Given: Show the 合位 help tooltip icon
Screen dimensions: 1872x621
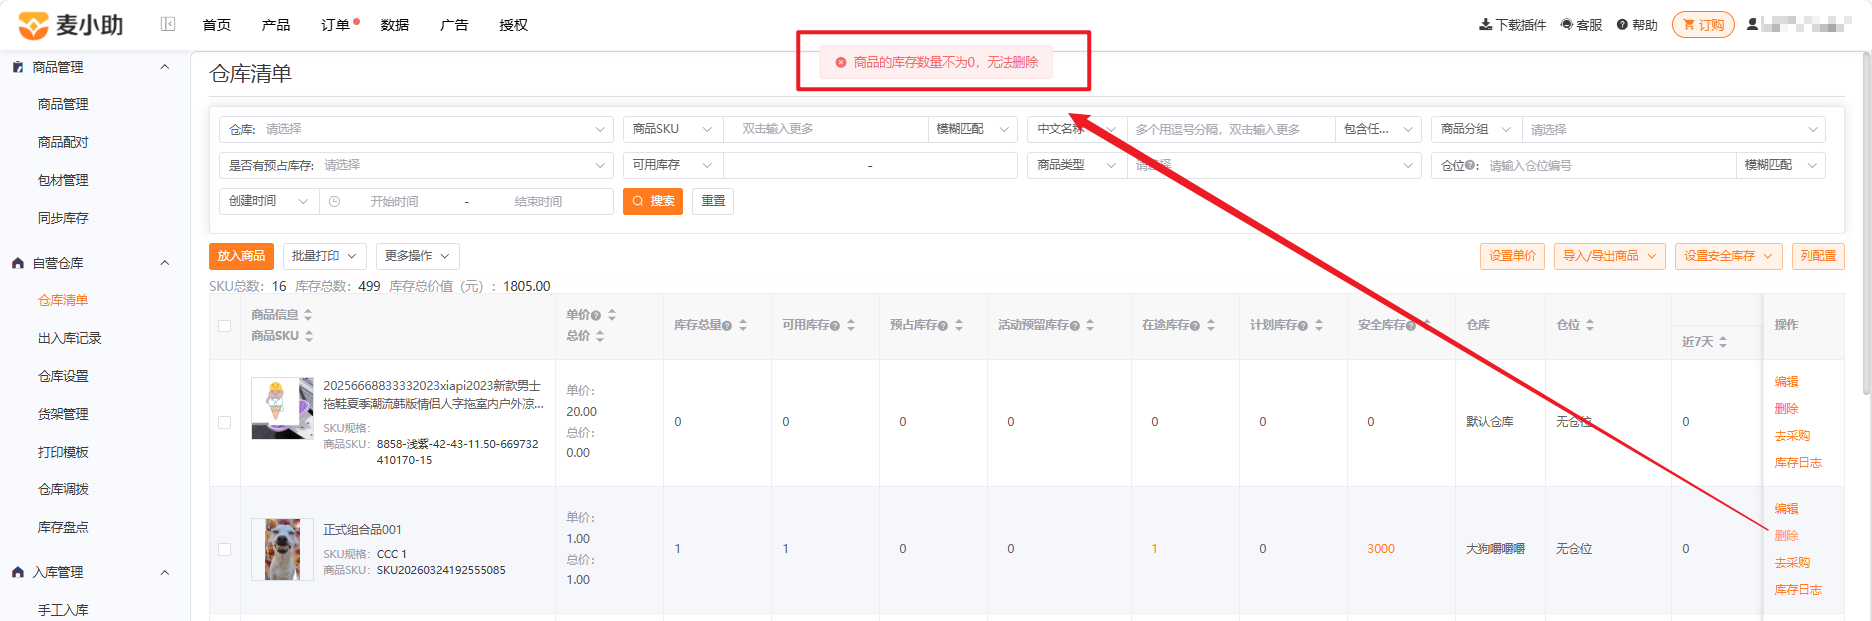Looking at the screenshot, I should pyautogui.click(x=1469, y=165).
